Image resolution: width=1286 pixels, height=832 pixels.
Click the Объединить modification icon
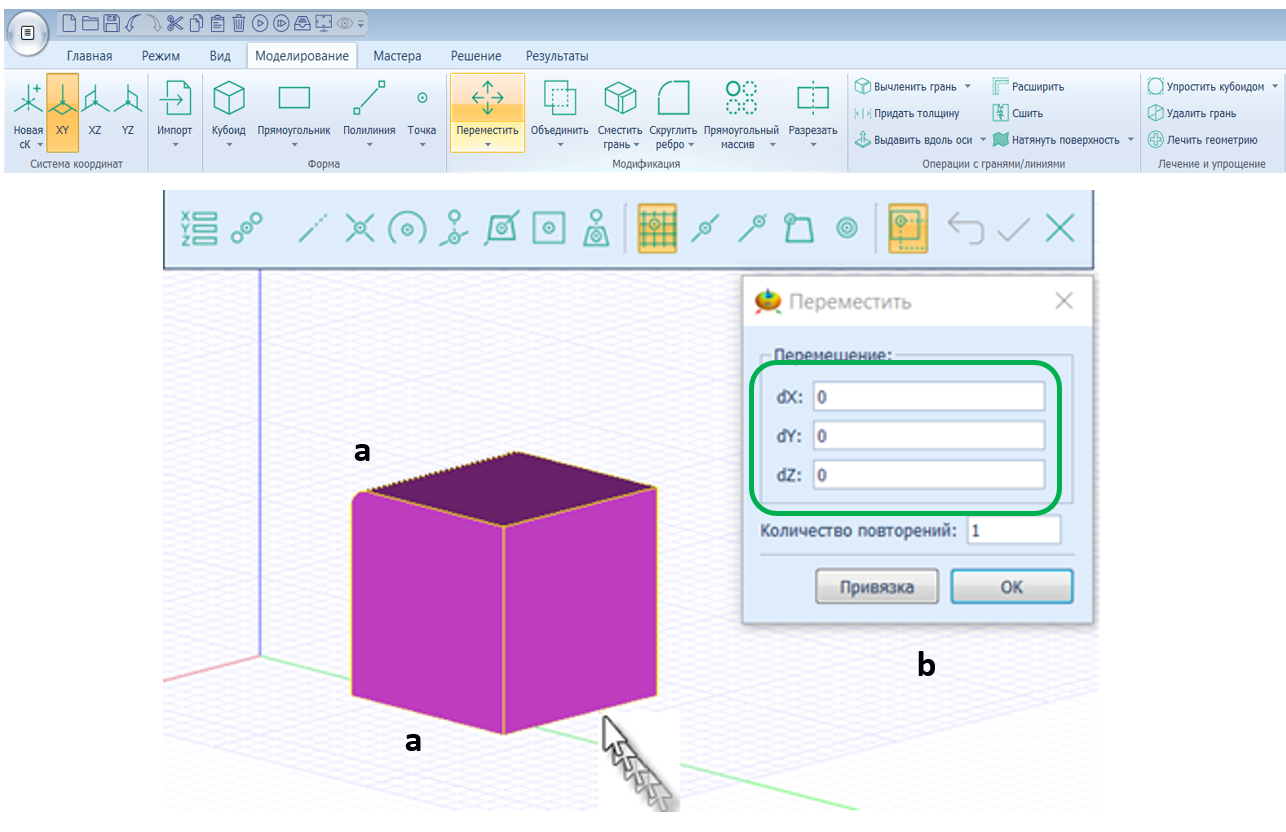(559, 98)
